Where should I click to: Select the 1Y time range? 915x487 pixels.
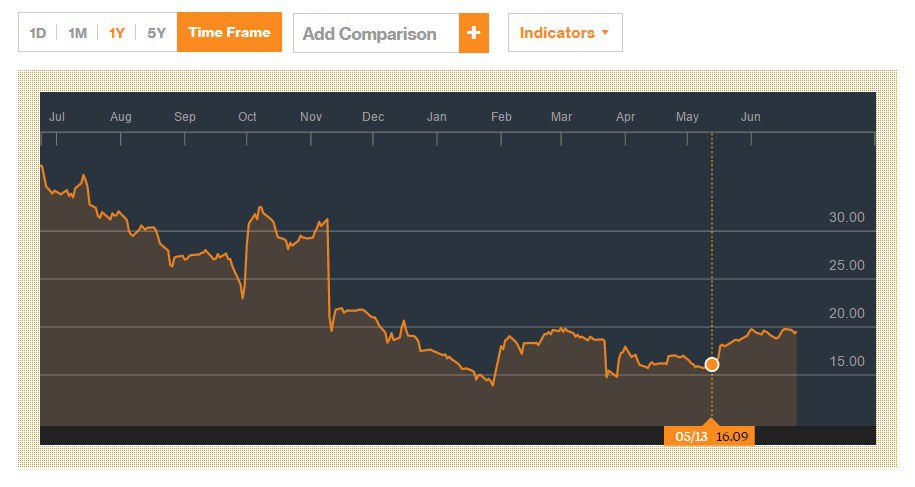[x=117, y=33]
